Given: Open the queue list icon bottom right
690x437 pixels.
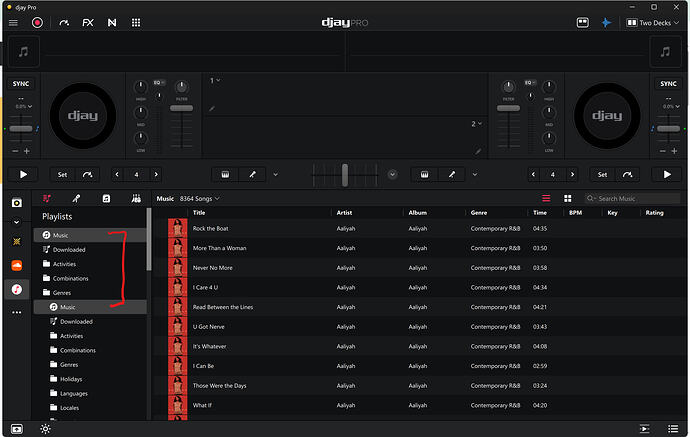Looking at the screenshot, I should coord(673,429).
